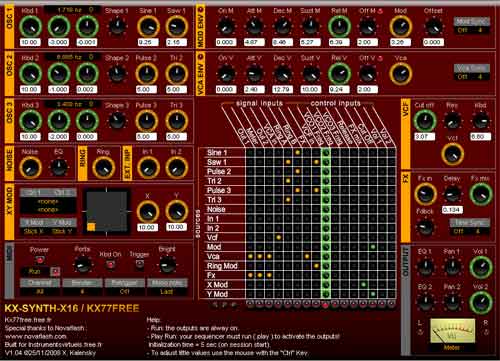The width and height of the screenshot is (500, 361).
Task: Click the VCF Res knob
Action: [x=452, y=120]
